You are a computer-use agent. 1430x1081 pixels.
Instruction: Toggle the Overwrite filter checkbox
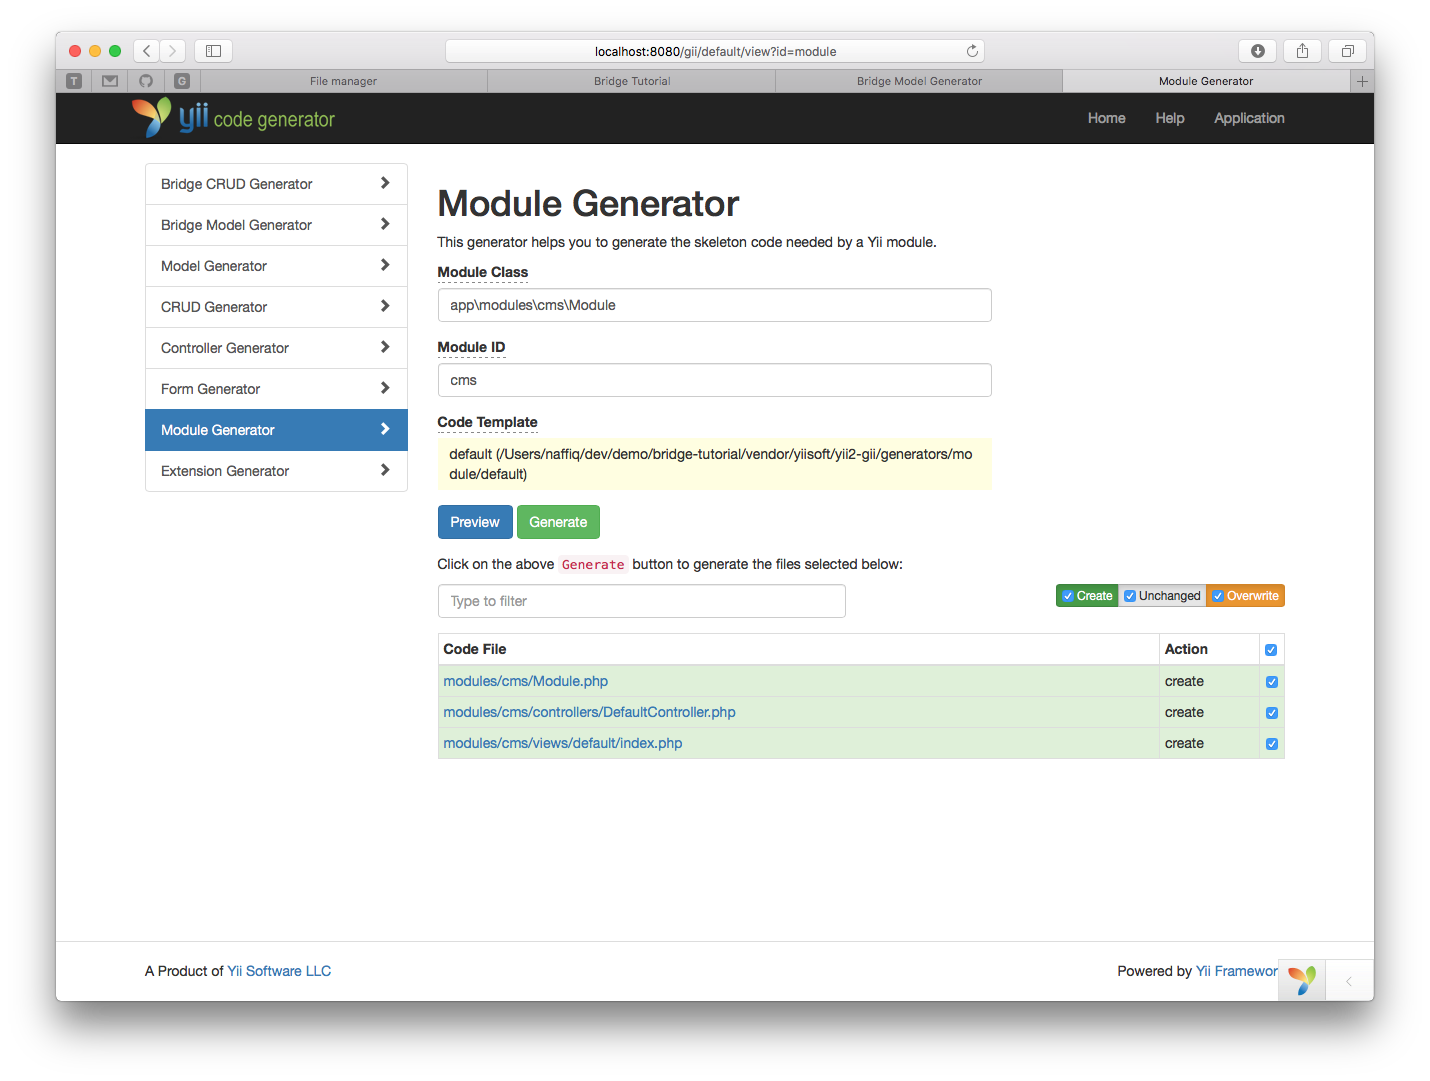[x=1218, y=596]
